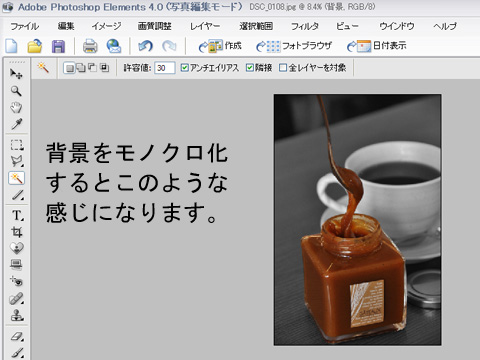Image resolution: width=480 pixels, height=360 pixels.
Task: Open the ファイル menu
Action: tap(24, 26)
